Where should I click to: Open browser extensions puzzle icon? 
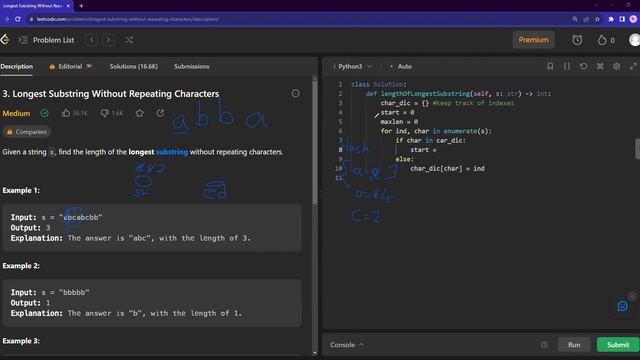(x=611, y=19)
